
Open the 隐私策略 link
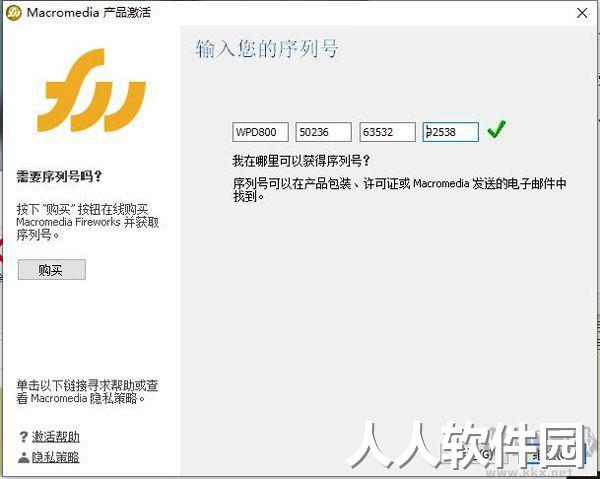(x=55, y=457)
